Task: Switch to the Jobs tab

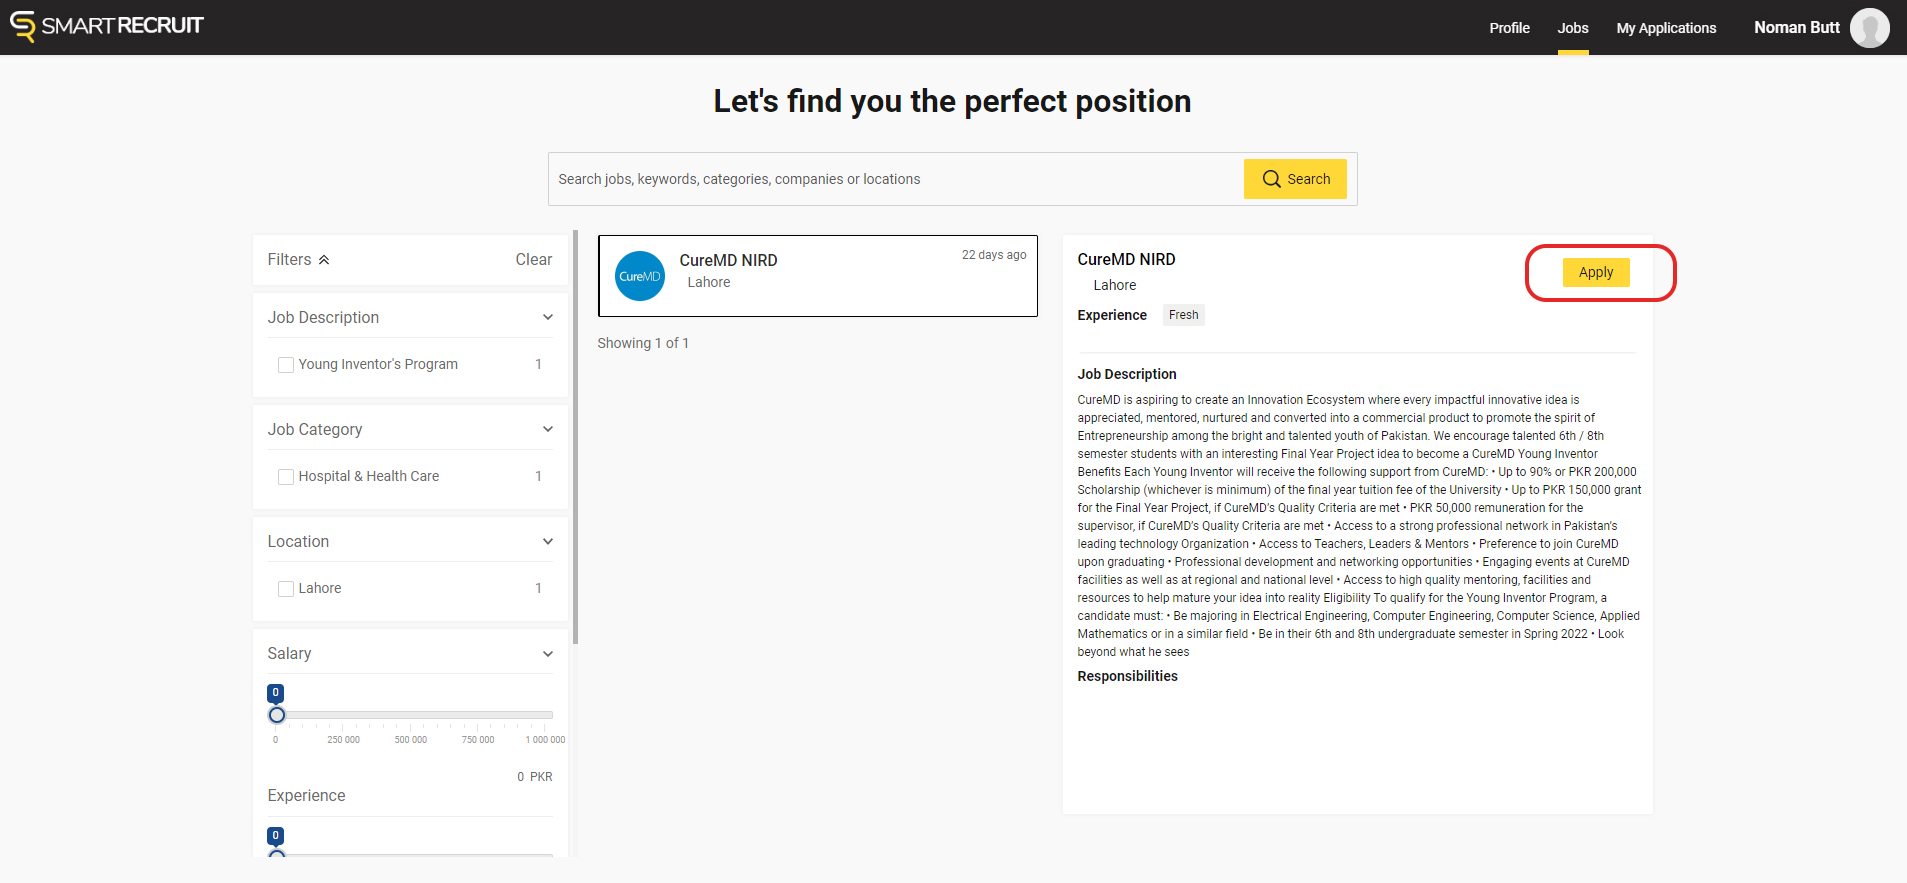Action: tap(1572, 28)
